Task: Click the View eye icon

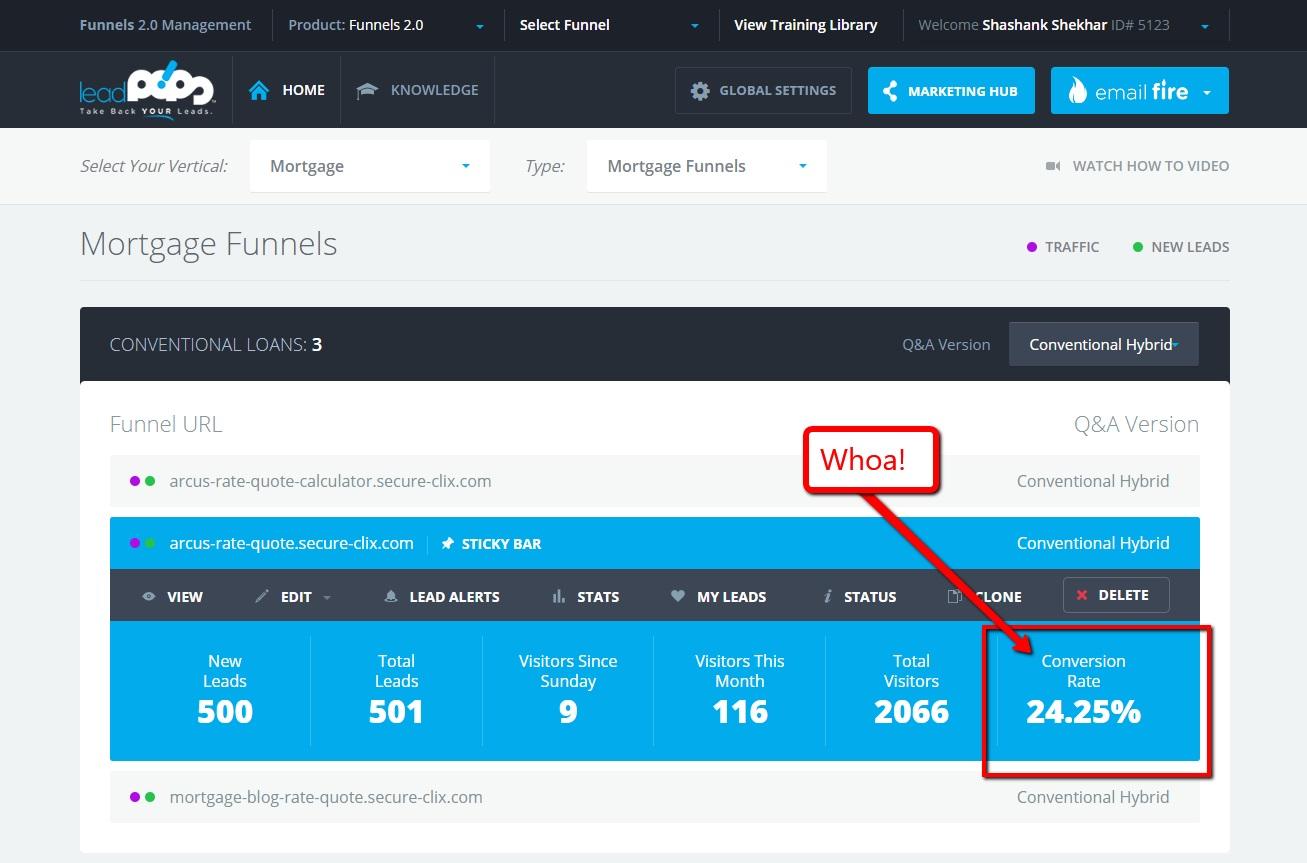Action: (149, 596)
